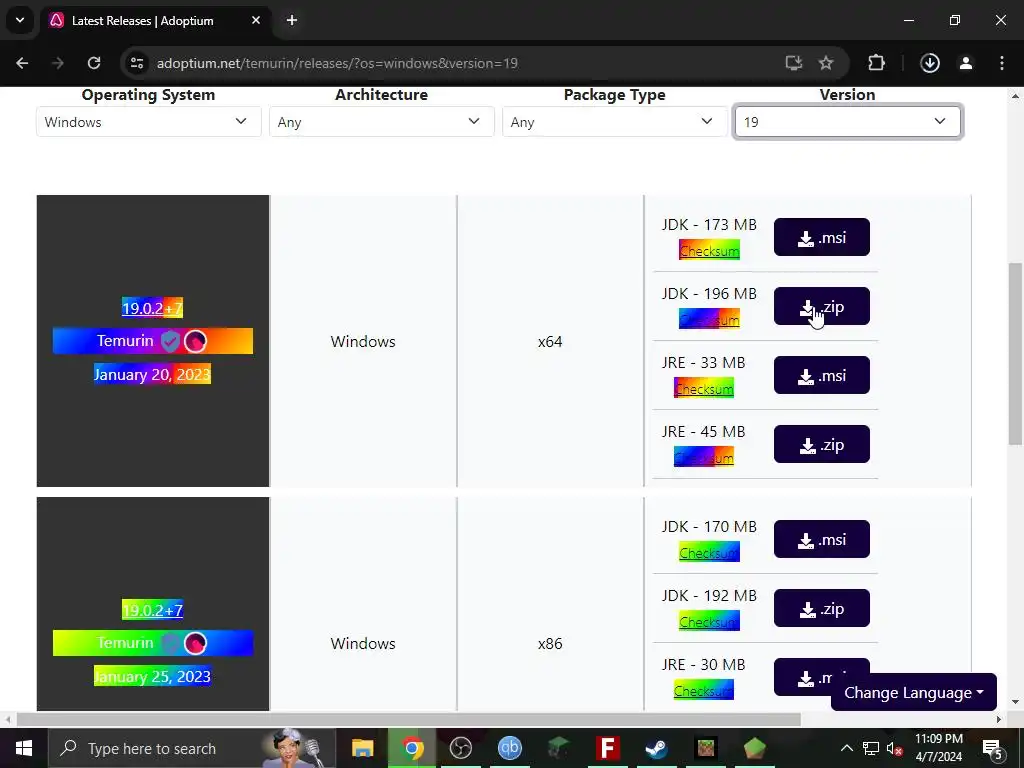Open the Windows Start menu
The width and height of the screenshot is (1024, 768).
coord(24,748)
